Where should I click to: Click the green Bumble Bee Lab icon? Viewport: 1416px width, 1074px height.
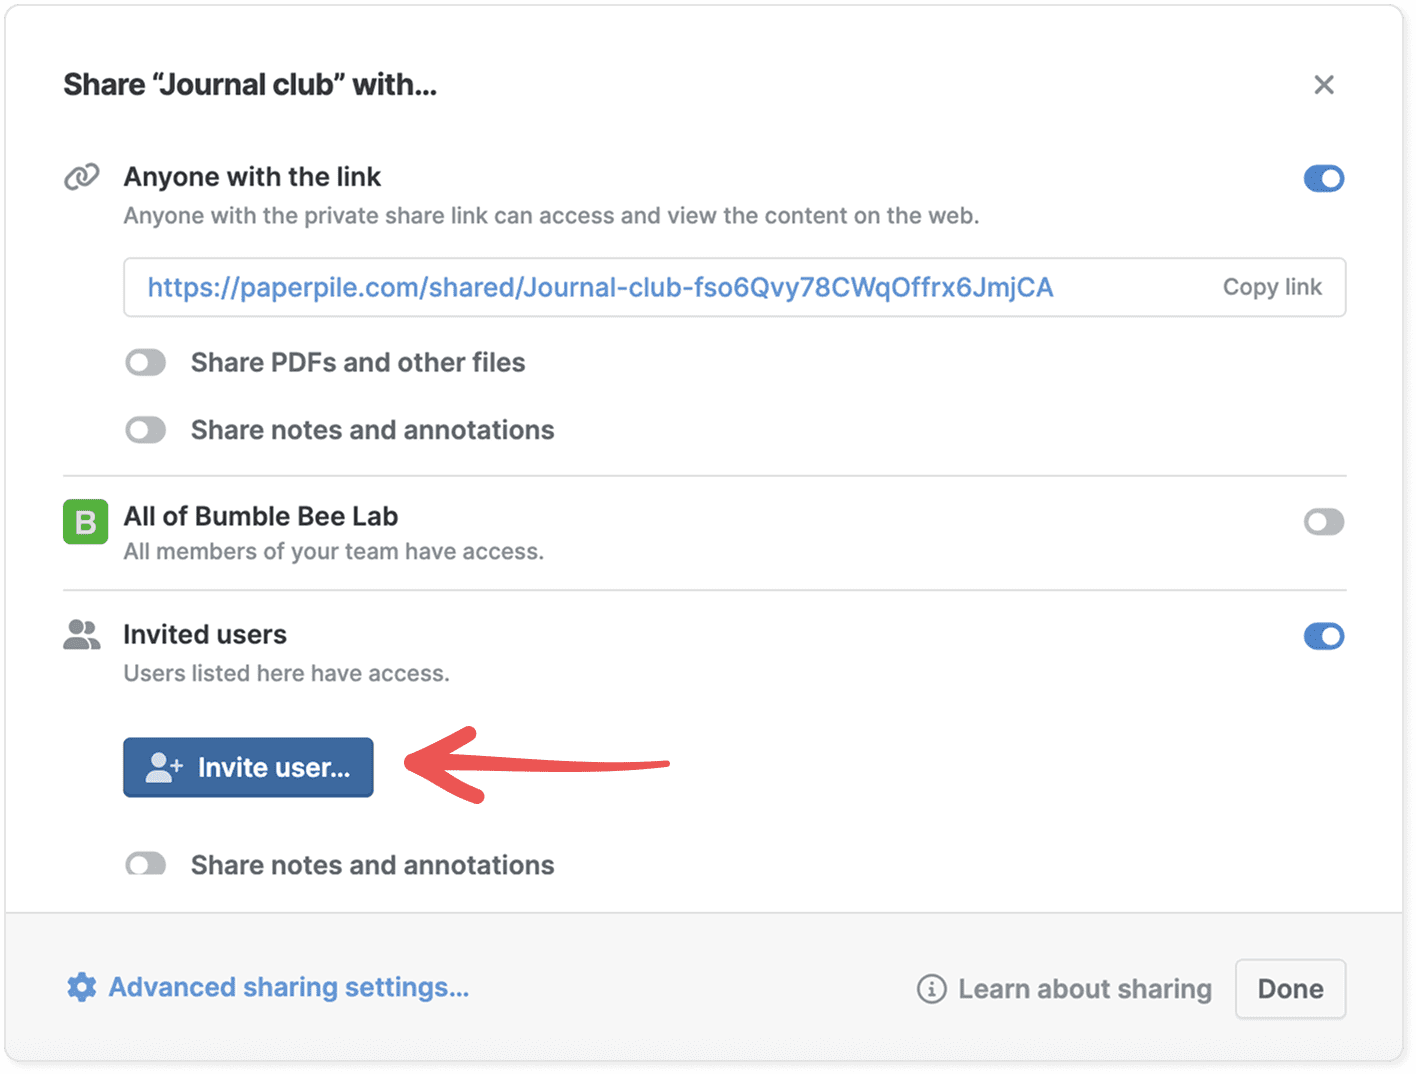click(x=85, y=522)
